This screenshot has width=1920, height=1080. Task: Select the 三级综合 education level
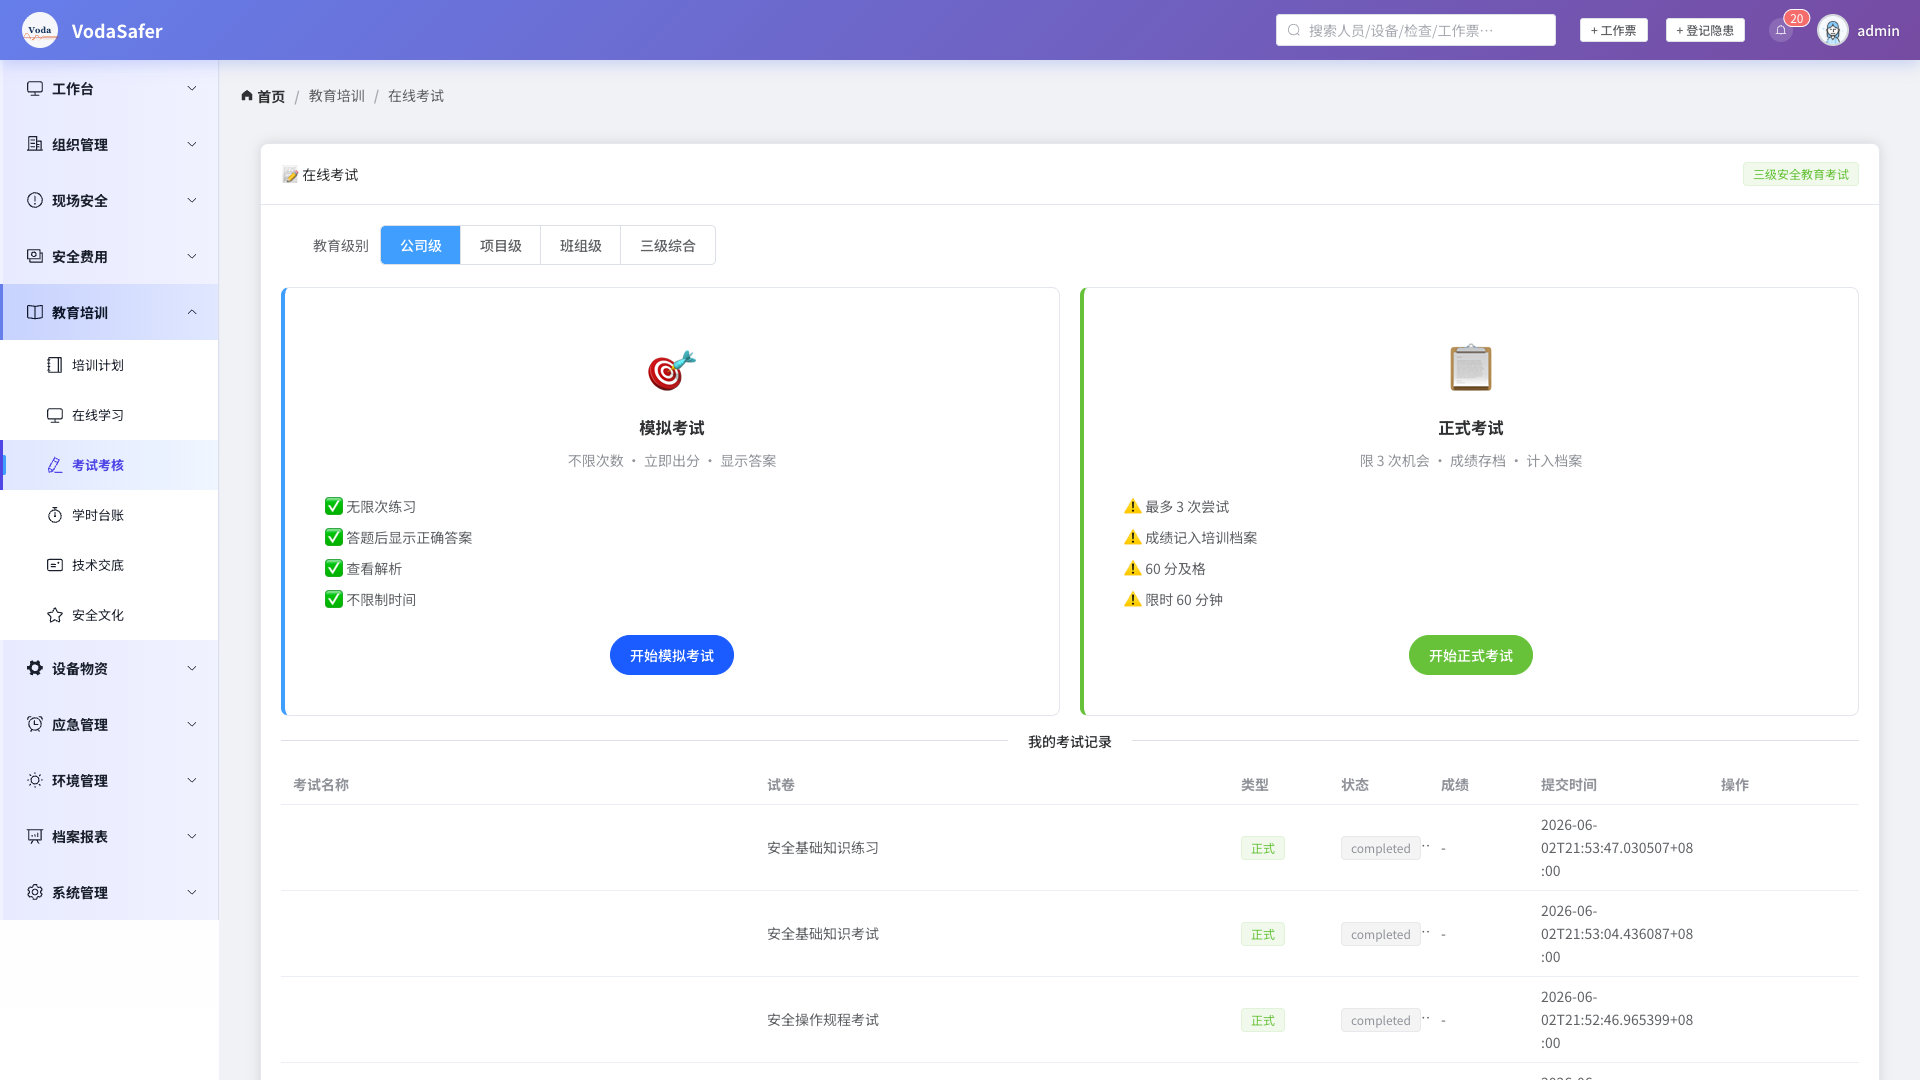click(668, 245)
